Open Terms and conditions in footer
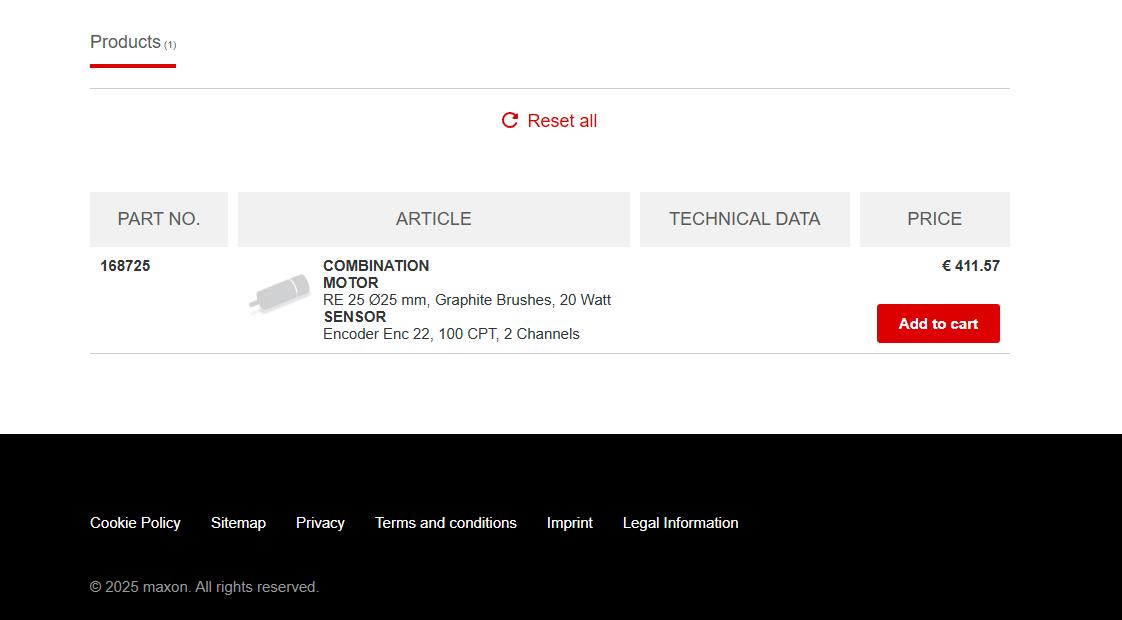Viewport: 1122px width, 620px height. click(446, 523)
